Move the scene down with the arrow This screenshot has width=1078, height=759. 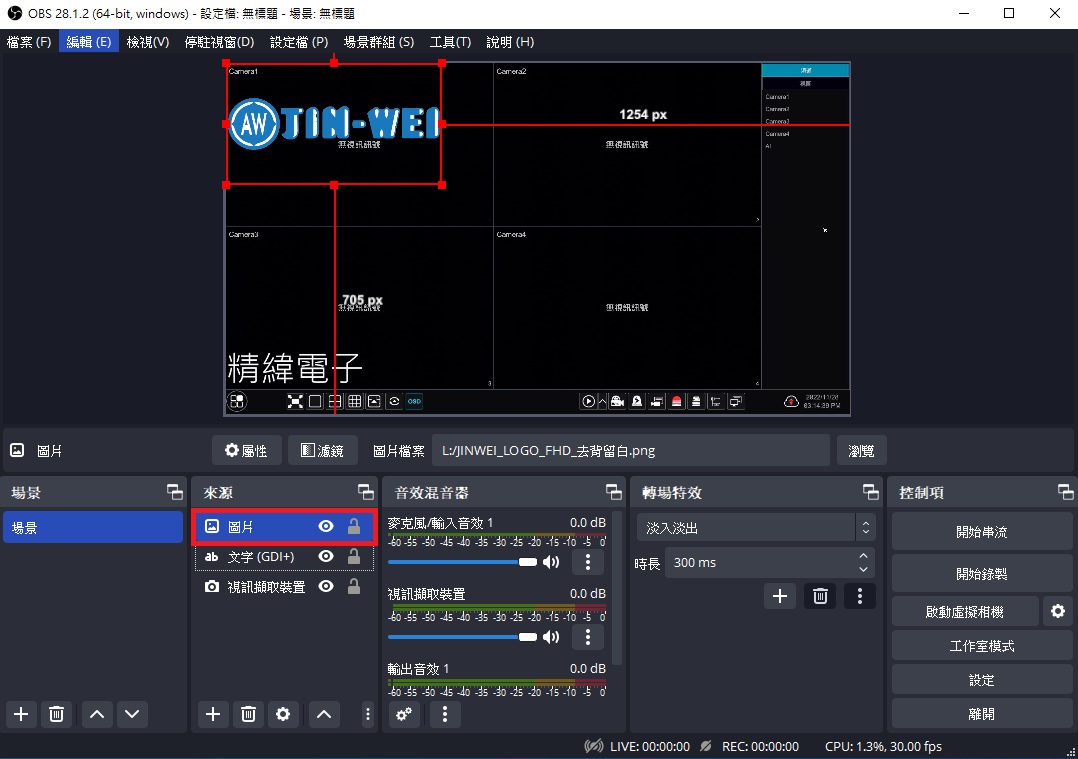point(132,714)
